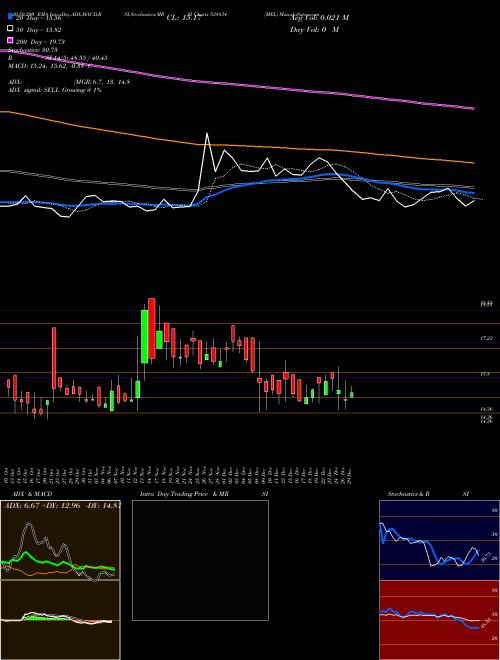500x660 pixels.
Task: Click the magenta 200 Day EMA legend swatch
Action: 10,41
